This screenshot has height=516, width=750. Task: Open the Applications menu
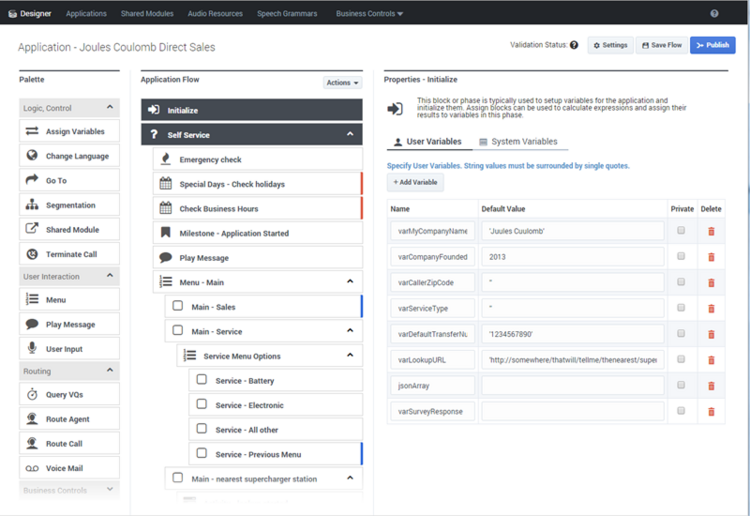(86, 13)
